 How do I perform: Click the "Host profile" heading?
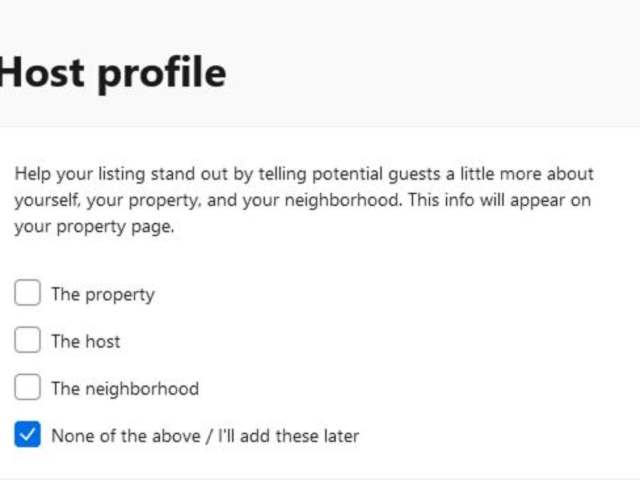(x=112, y=73)
